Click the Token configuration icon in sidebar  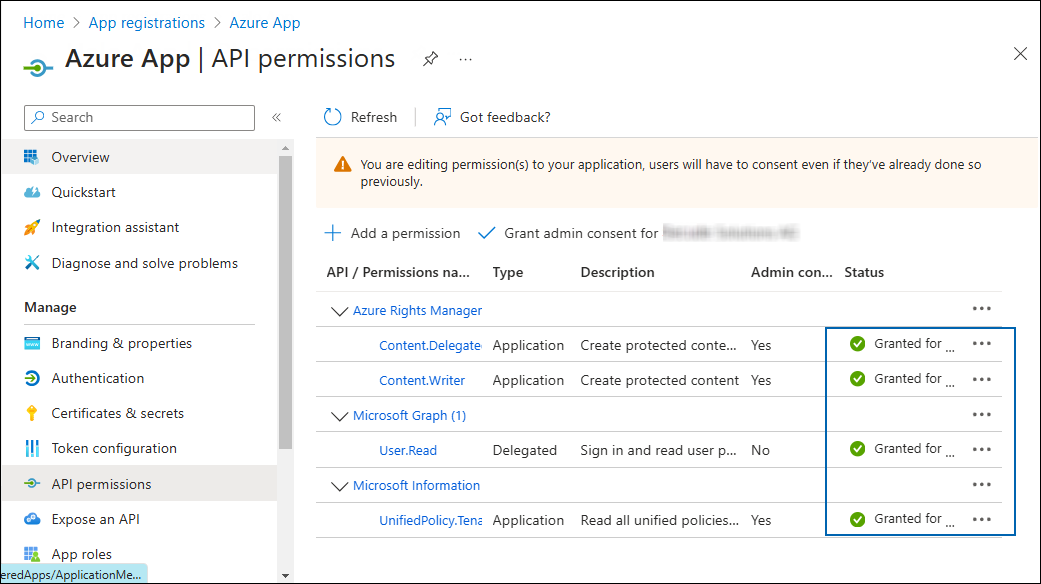33,448
